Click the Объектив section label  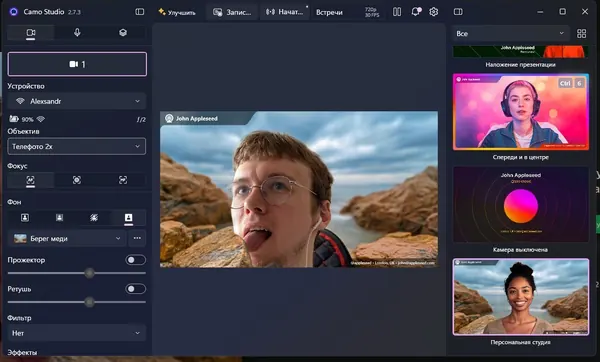coord(23,131)
